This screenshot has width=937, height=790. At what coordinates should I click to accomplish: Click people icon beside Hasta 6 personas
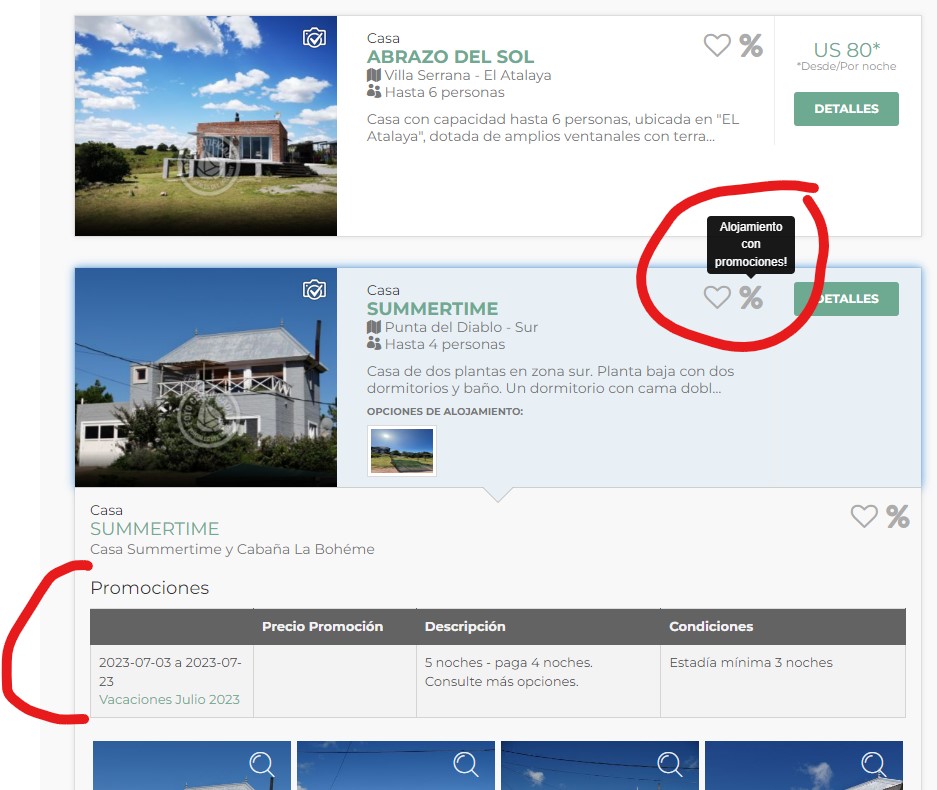point(374,92)
